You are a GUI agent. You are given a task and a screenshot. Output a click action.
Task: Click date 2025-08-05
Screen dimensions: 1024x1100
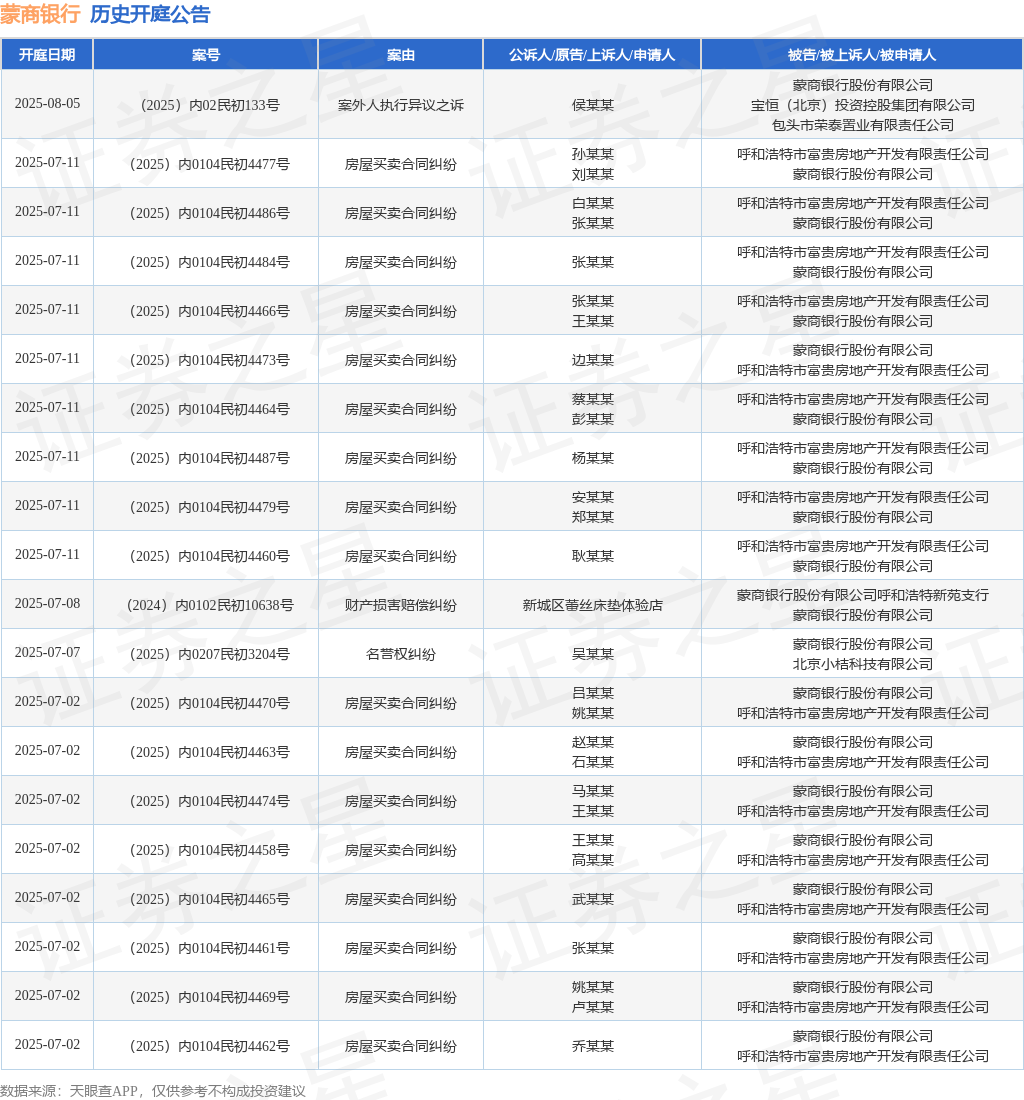(x=47, y=104)
